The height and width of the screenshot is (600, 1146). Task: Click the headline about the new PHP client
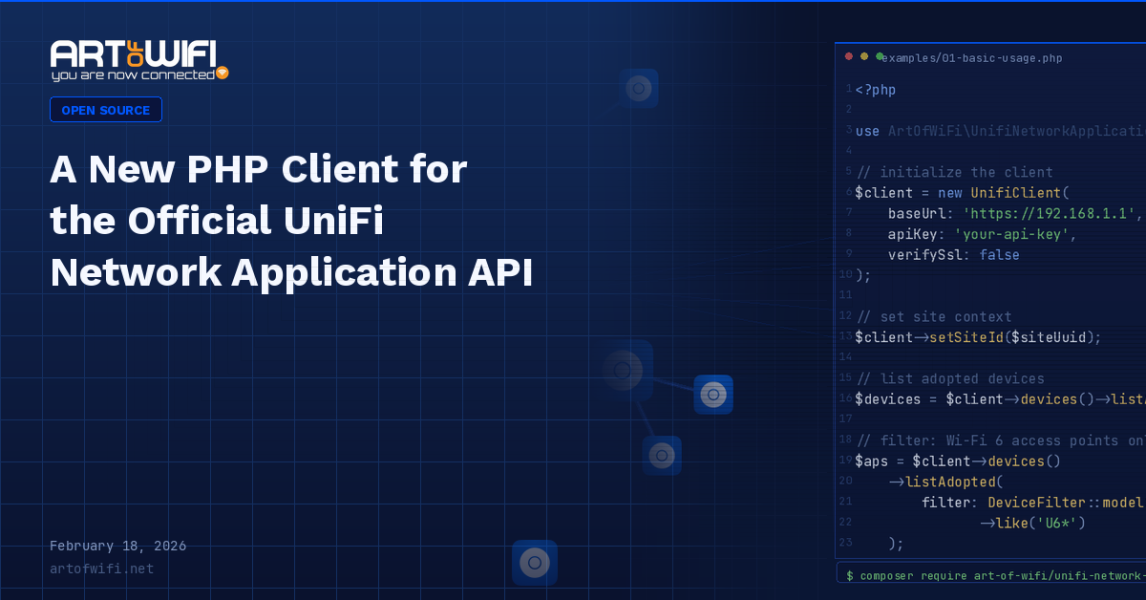coord(291,221)
